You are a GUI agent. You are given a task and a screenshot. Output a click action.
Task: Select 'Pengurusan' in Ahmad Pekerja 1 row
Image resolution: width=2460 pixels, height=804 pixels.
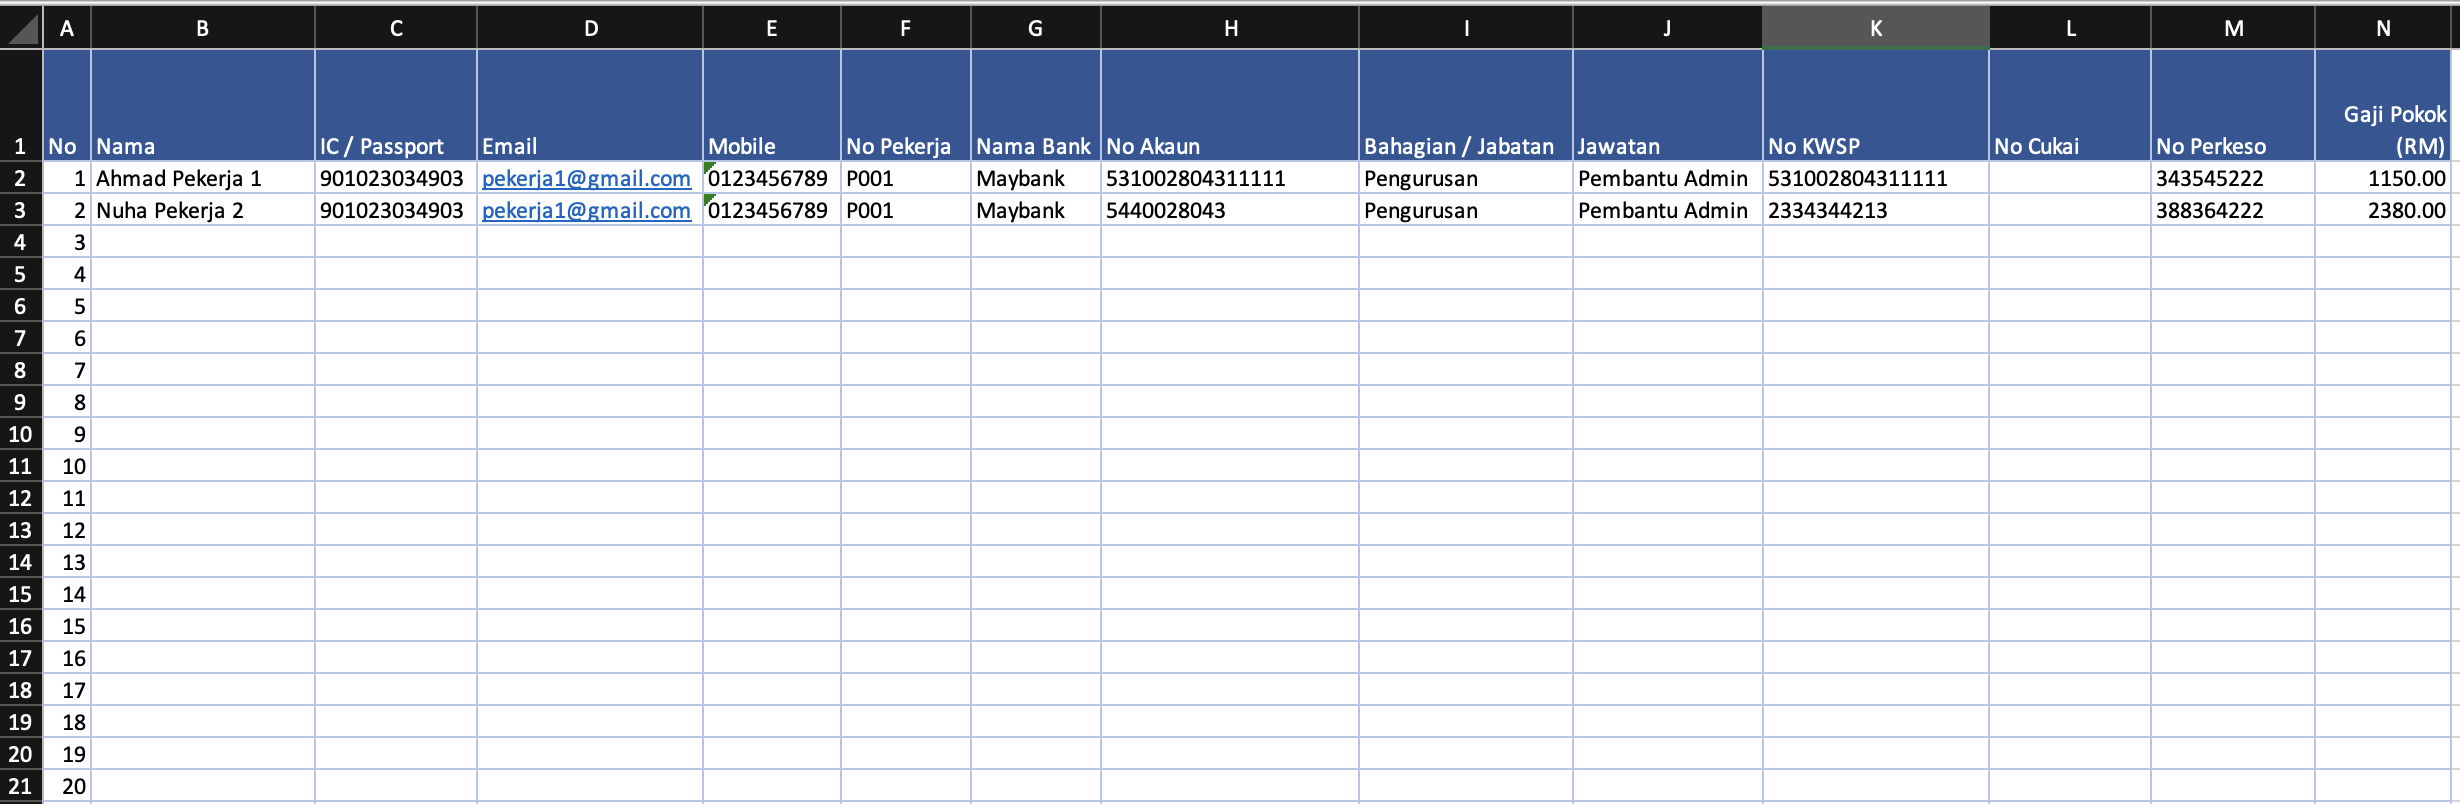point(1466,178)
